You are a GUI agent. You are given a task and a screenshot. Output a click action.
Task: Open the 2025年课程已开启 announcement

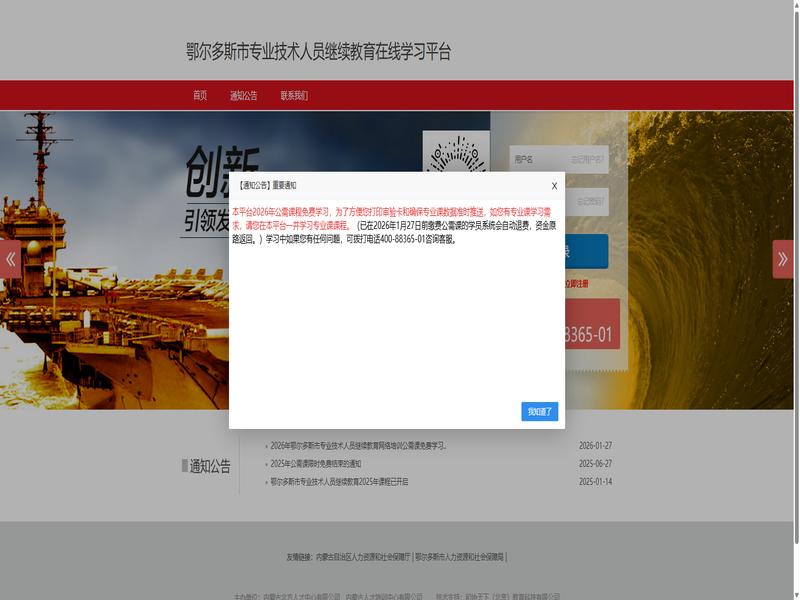339,482
